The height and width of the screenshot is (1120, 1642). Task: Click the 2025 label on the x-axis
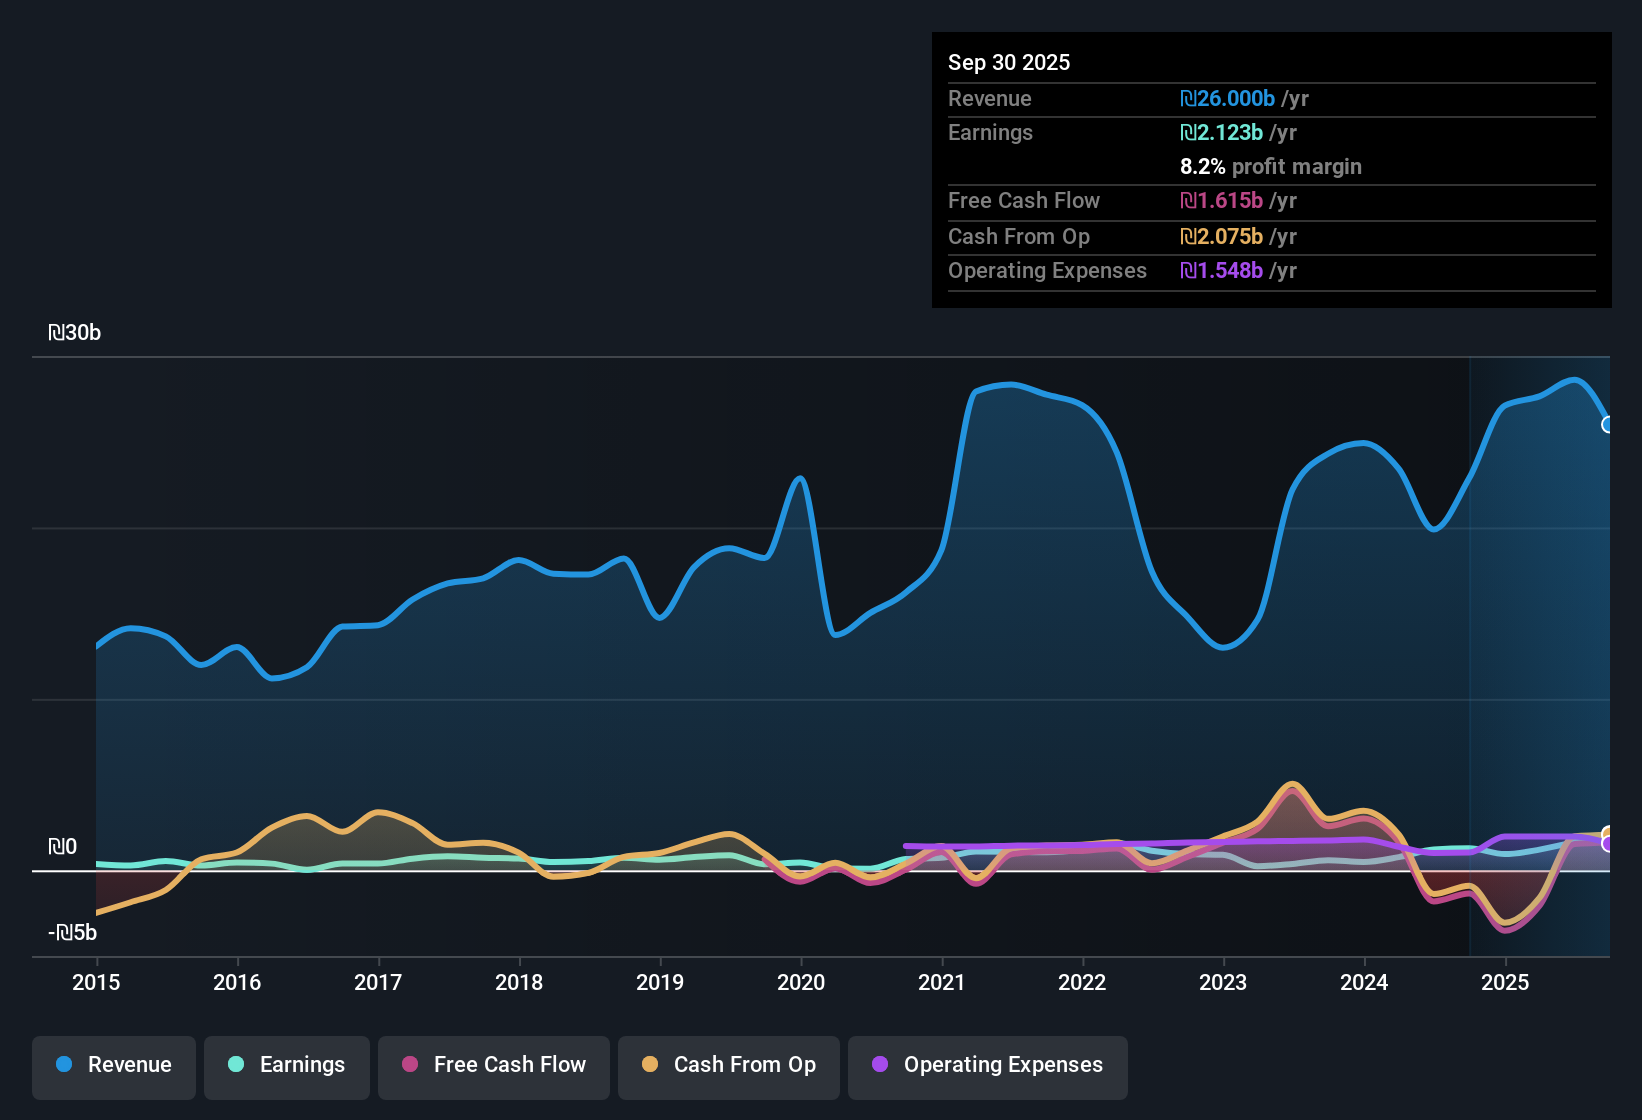click(x=1505, y=982)
